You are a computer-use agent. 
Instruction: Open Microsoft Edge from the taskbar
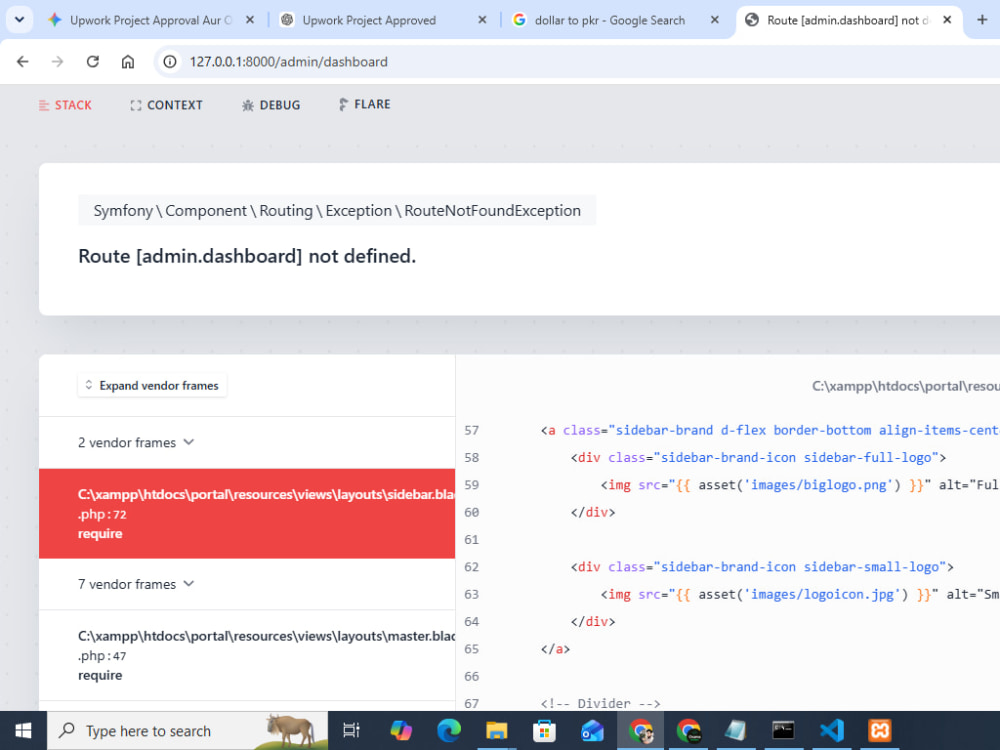coord(449,731)
